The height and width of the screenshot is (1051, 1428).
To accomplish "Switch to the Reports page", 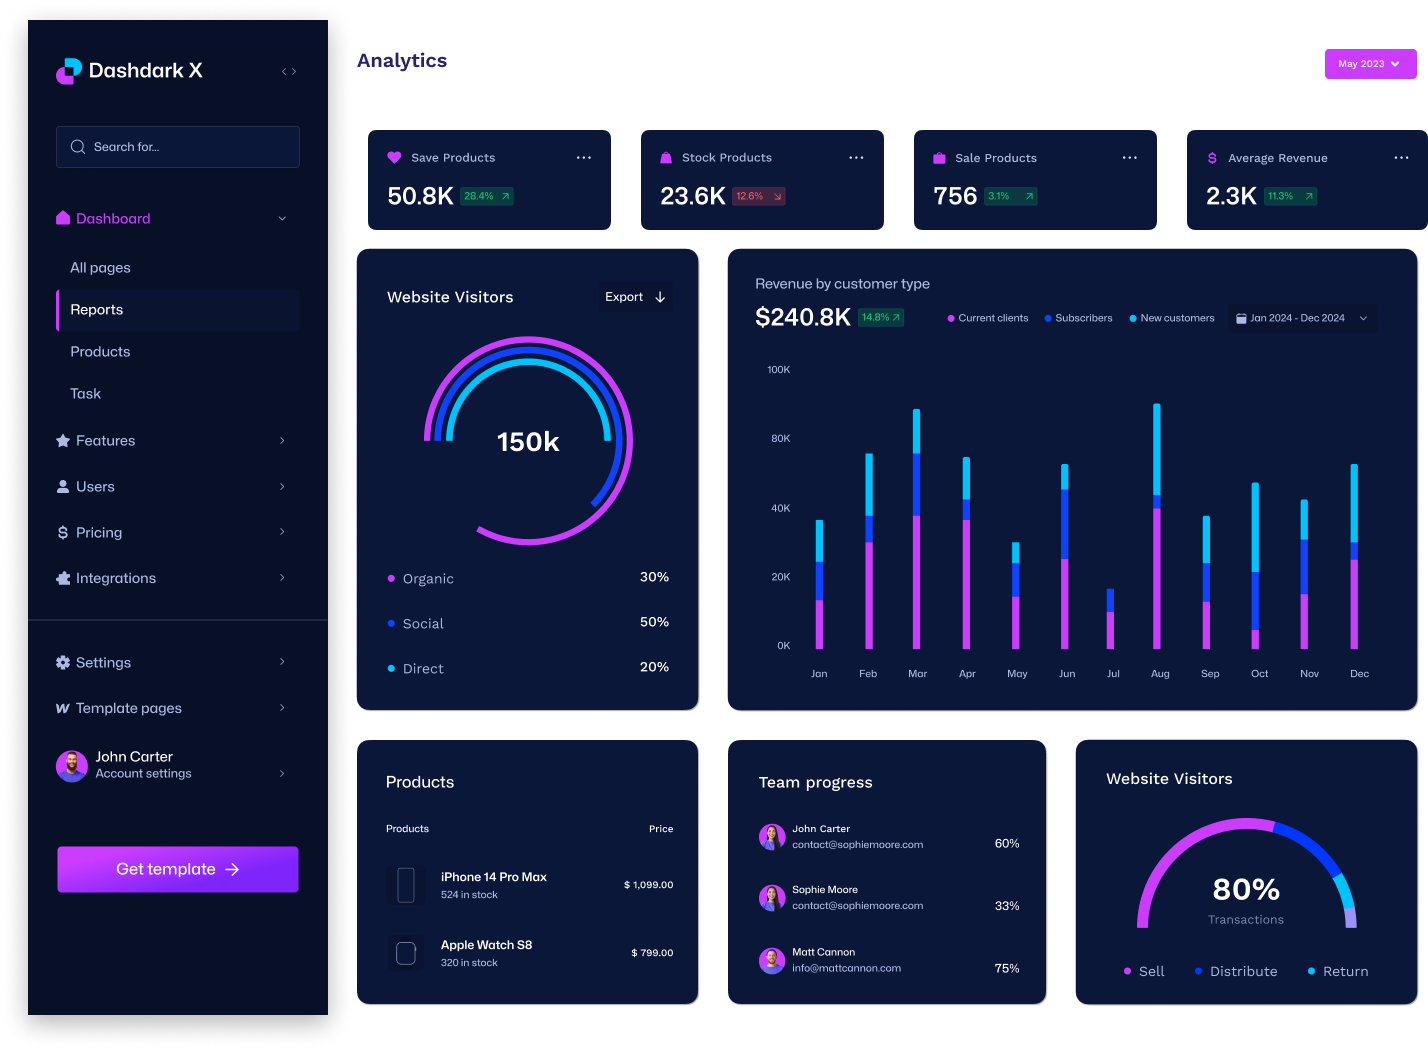I will pos(96,310).
